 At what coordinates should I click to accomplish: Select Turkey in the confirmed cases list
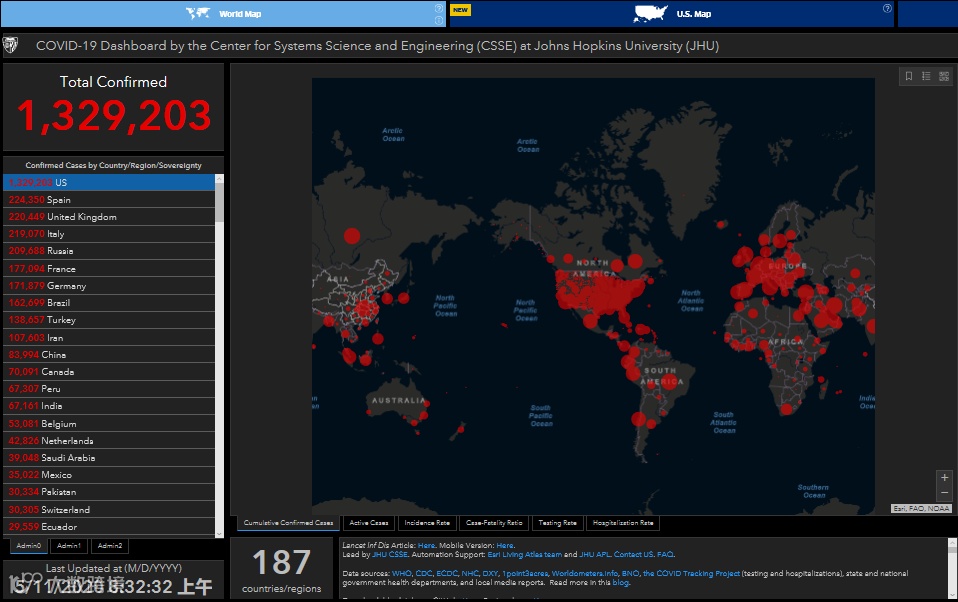coord(109,320)
